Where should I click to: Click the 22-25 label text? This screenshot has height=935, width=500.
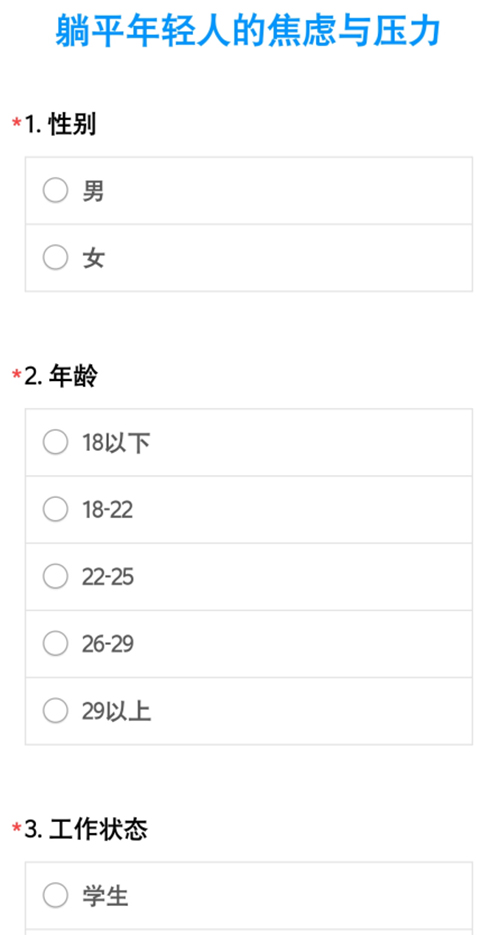click(108, 577)
